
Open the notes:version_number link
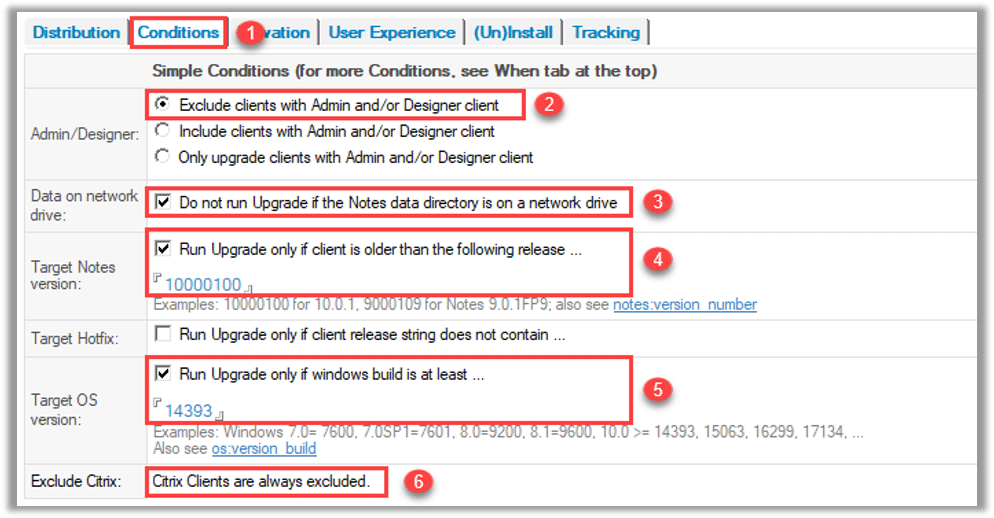coord(684,304)
